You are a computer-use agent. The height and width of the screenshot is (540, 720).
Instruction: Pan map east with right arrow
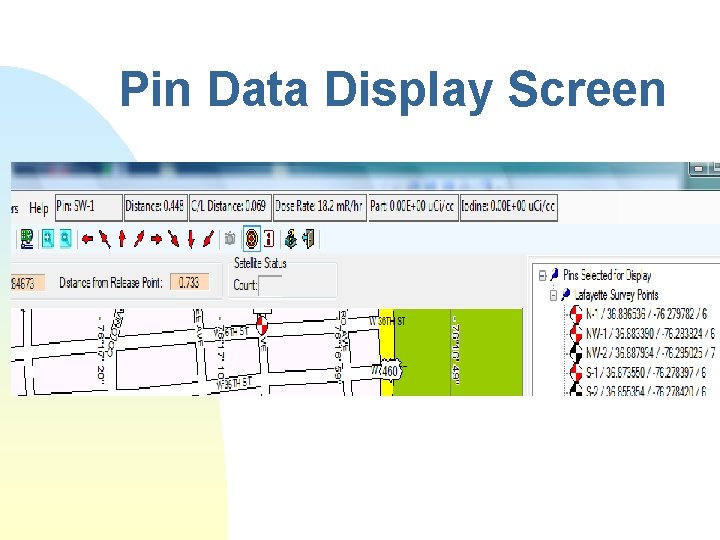(x=157, y=239)
